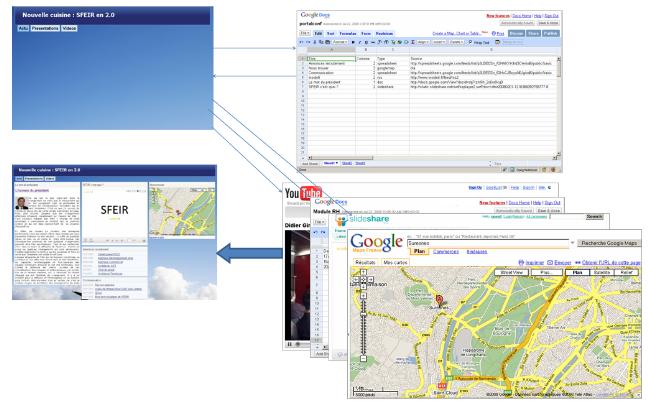Select Form tab in portalconf spreadsheet
Viewport: 648px width, 406px height.
tap(366, 33)
